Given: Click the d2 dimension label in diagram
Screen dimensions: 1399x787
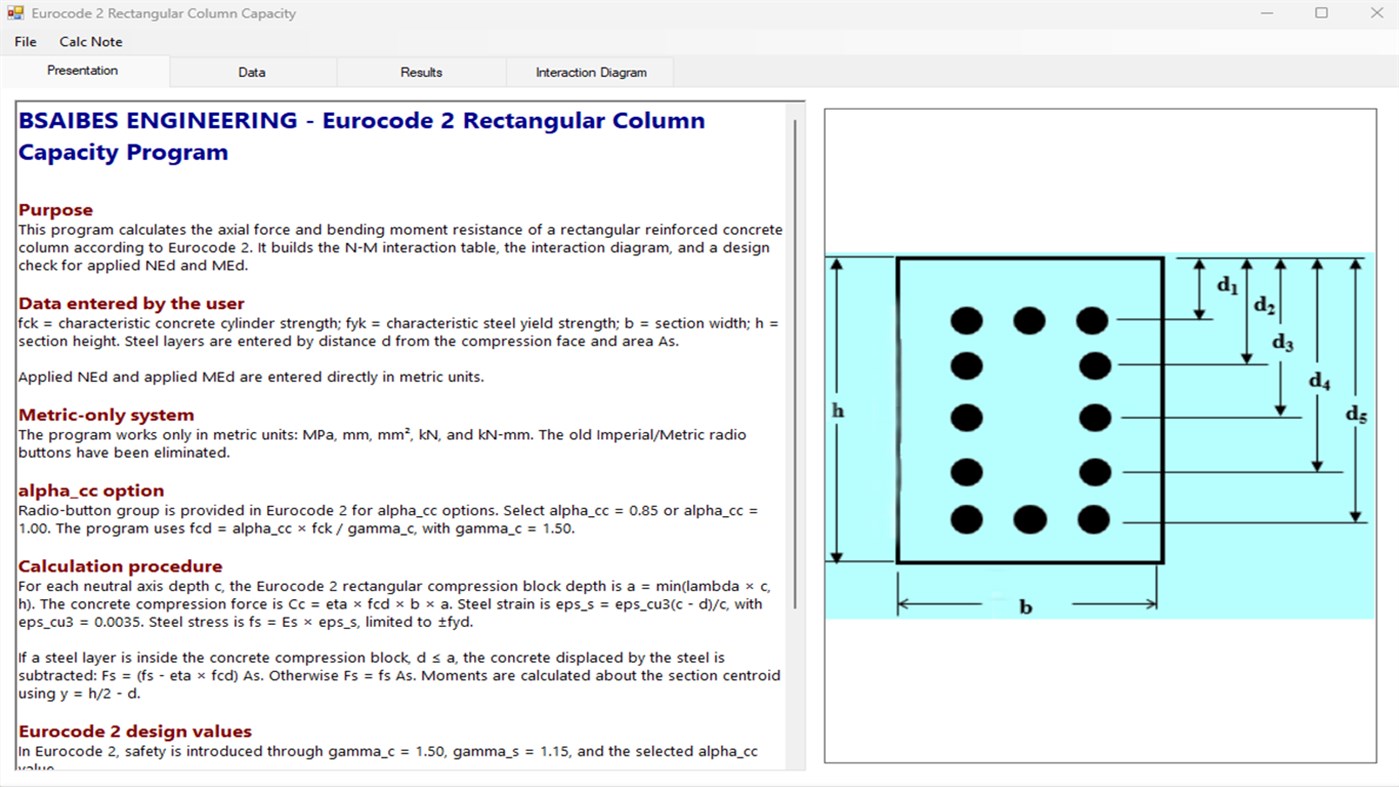Looking at the screenshot, I should (x=1265, y=305).
